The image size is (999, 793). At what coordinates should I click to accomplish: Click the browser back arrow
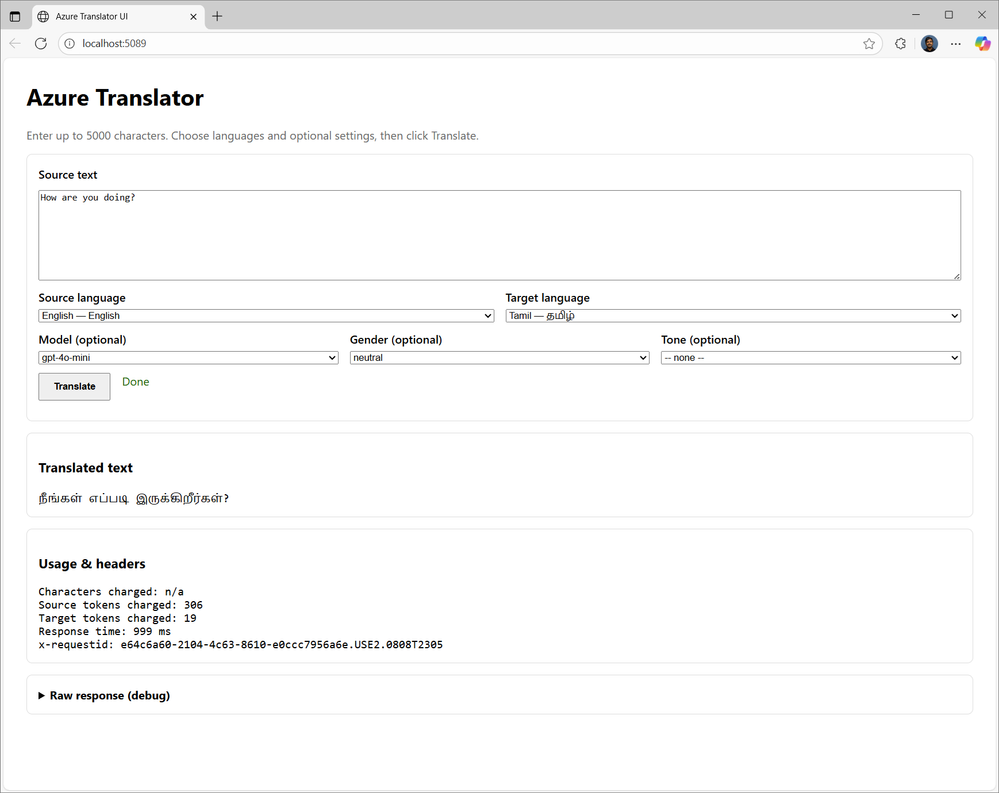point(15,43)
